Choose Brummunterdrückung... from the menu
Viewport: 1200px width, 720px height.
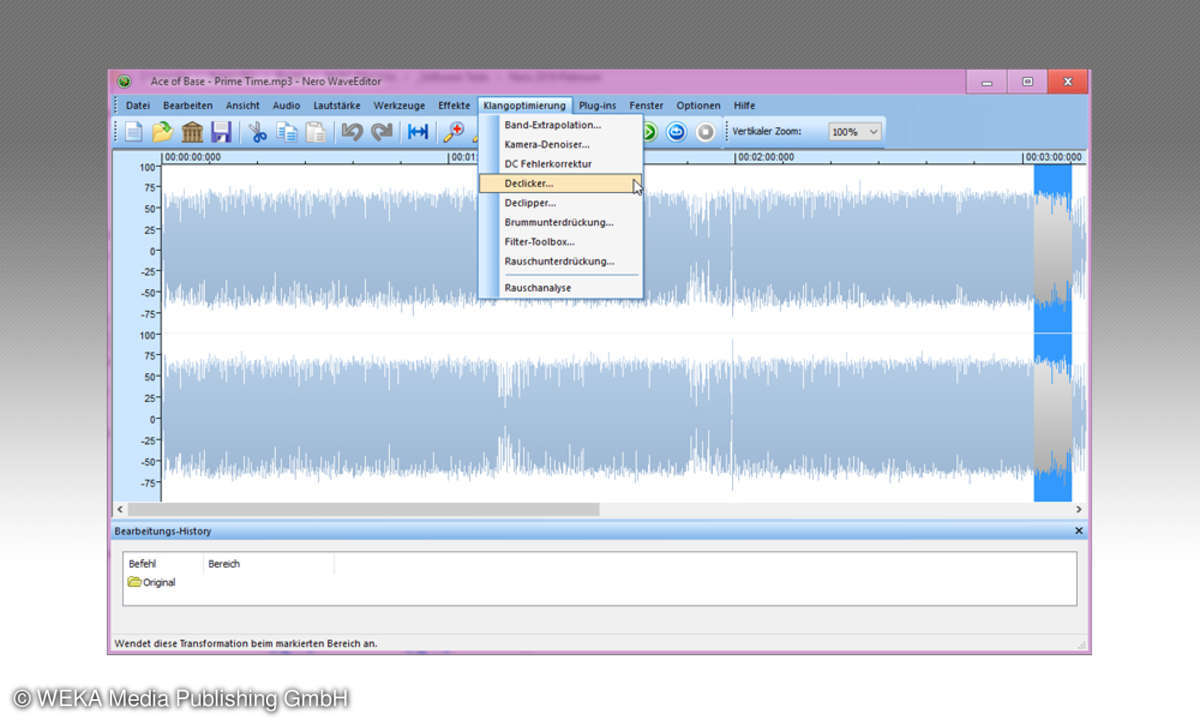coord(561,222)
